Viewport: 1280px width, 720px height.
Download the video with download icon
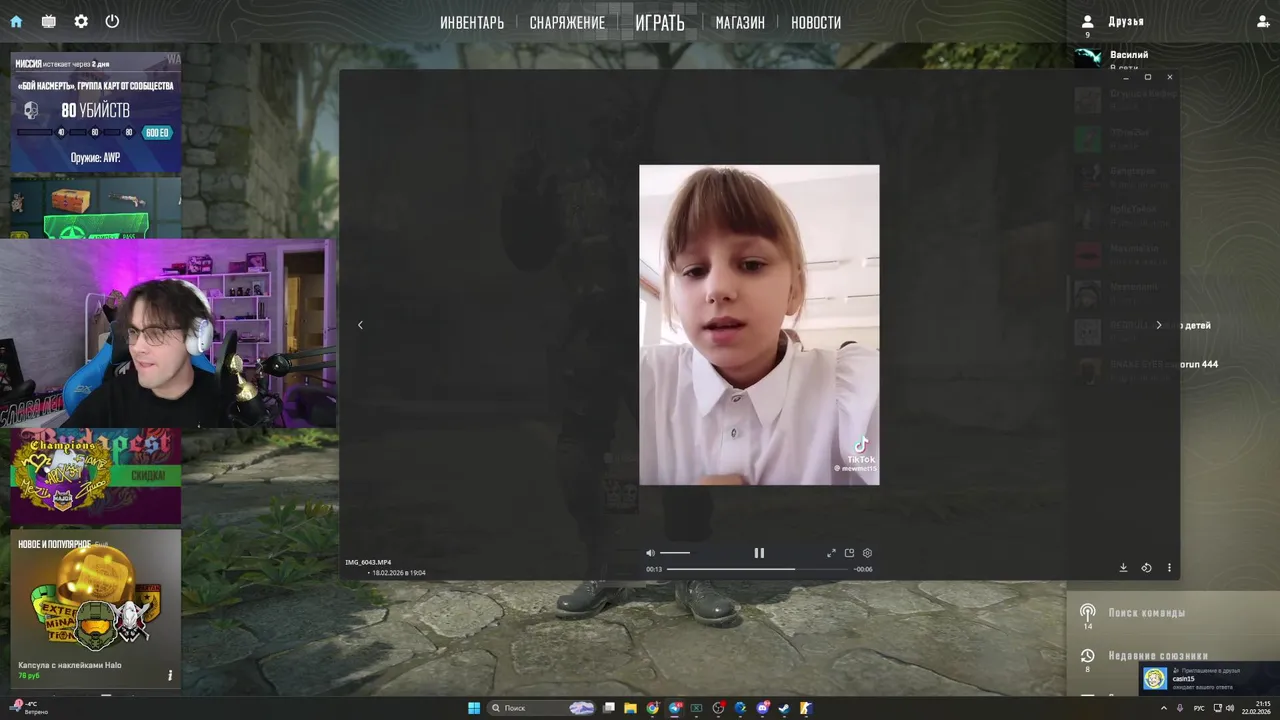pos(1123,568)
